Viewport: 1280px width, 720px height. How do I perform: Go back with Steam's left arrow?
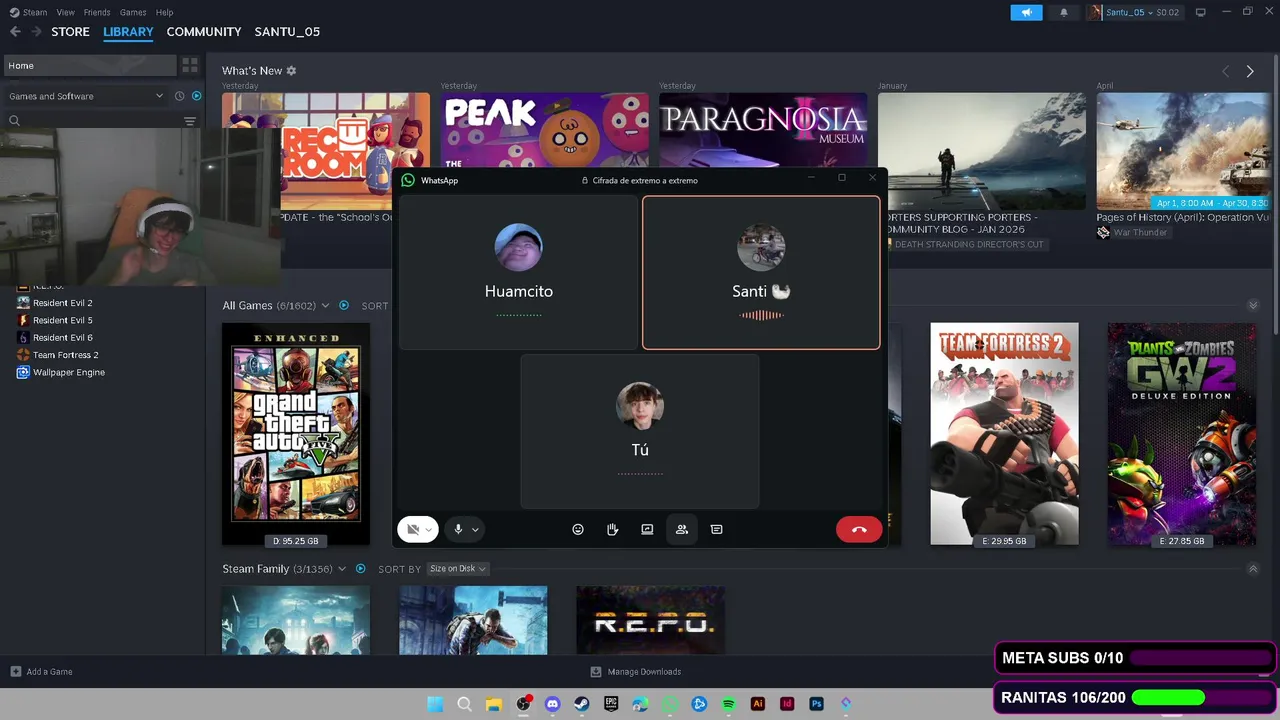(15, 32)
